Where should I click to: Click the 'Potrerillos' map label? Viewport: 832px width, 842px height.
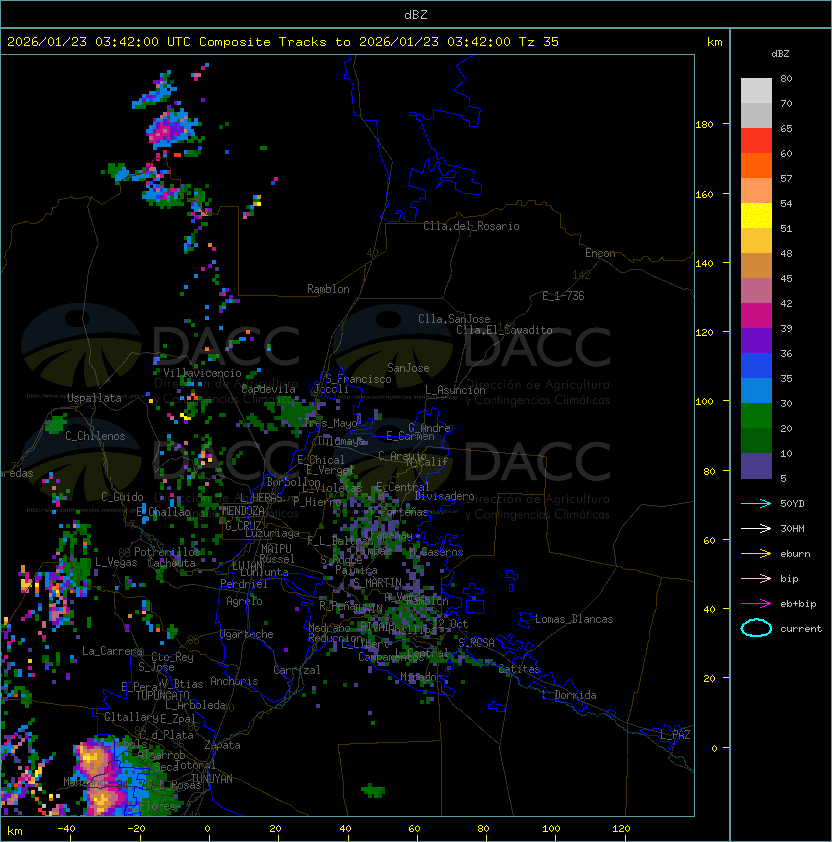(x=167, y=552)
